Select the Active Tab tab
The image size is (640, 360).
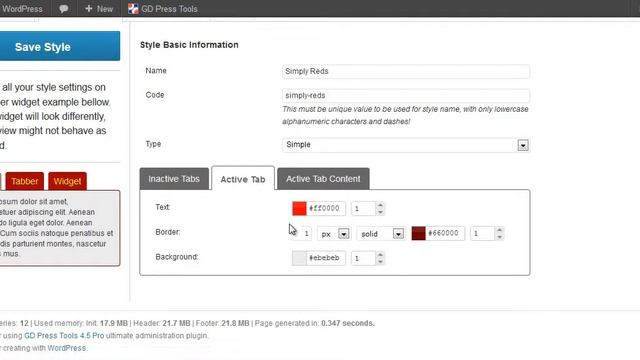[243, 179]
